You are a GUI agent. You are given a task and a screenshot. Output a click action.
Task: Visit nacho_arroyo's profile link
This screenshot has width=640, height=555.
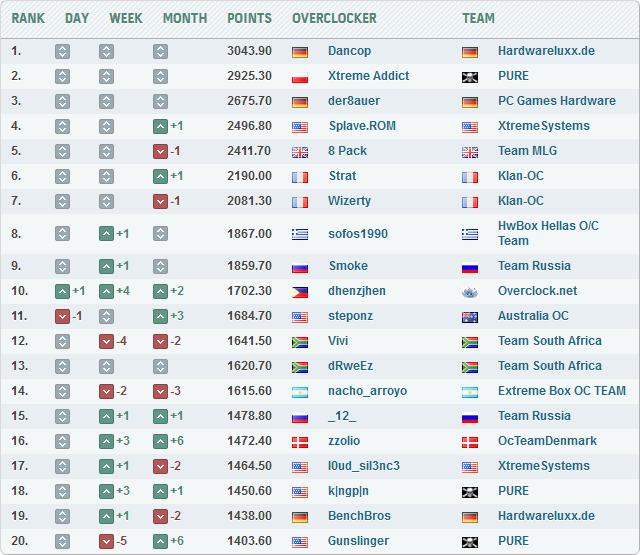tap(367, 391)
